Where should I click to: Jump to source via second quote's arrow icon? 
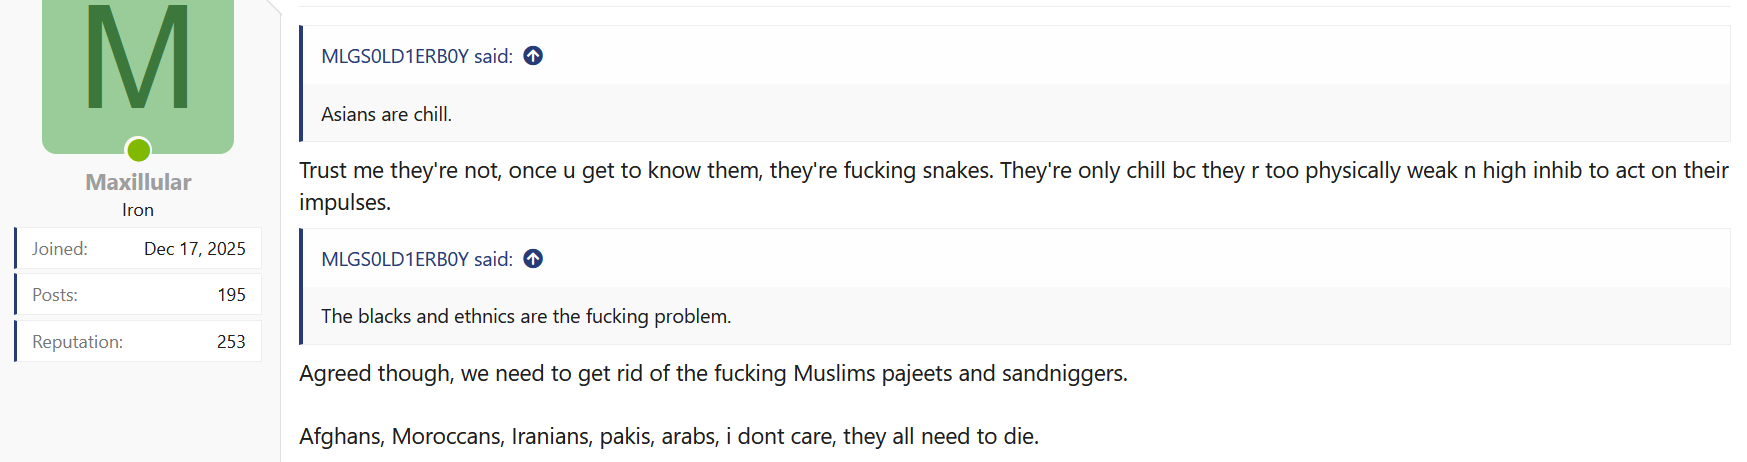533,259
